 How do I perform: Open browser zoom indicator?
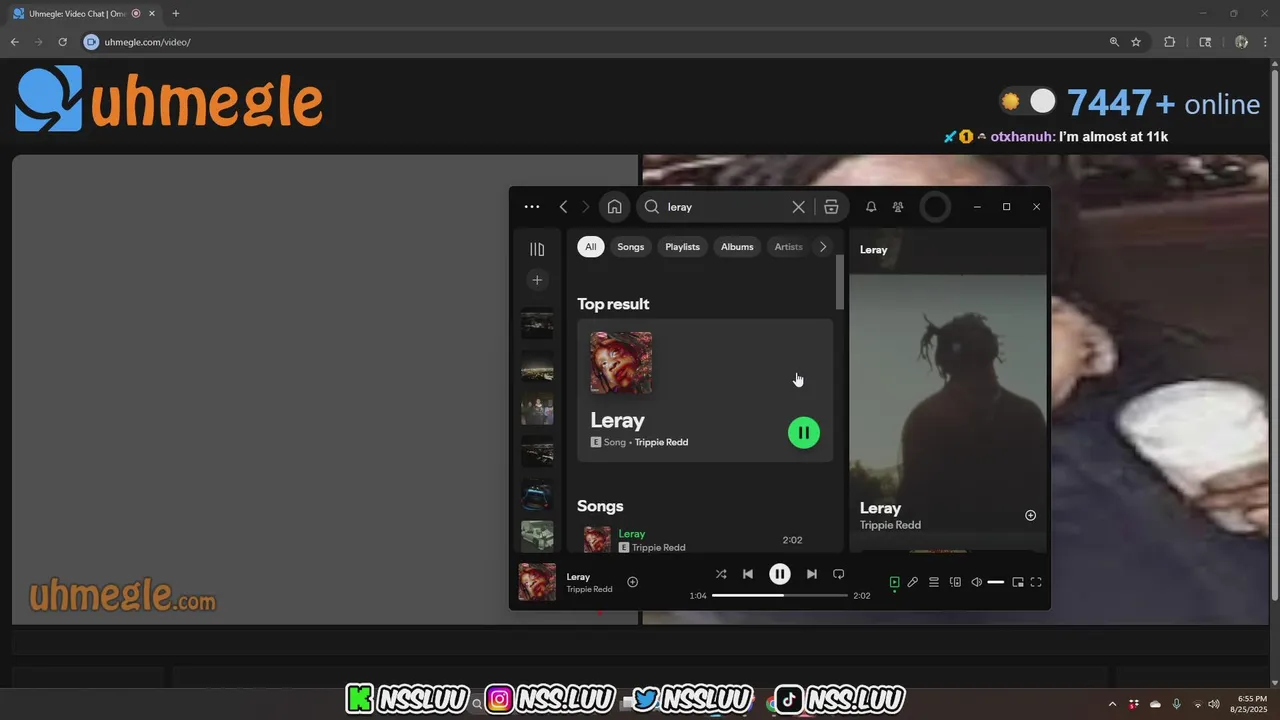click(x=1114, y=42)
